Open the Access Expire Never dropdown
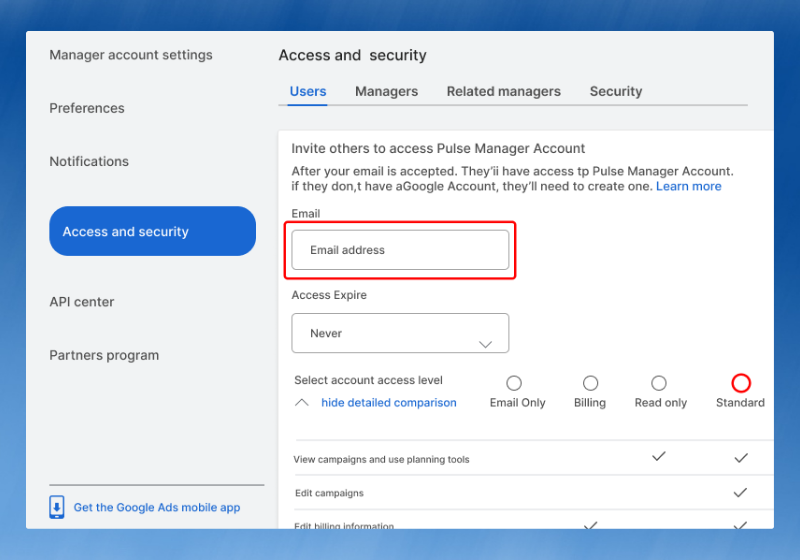Image resolution: width=800 pixels, height=560 pixels. (400, 333)
